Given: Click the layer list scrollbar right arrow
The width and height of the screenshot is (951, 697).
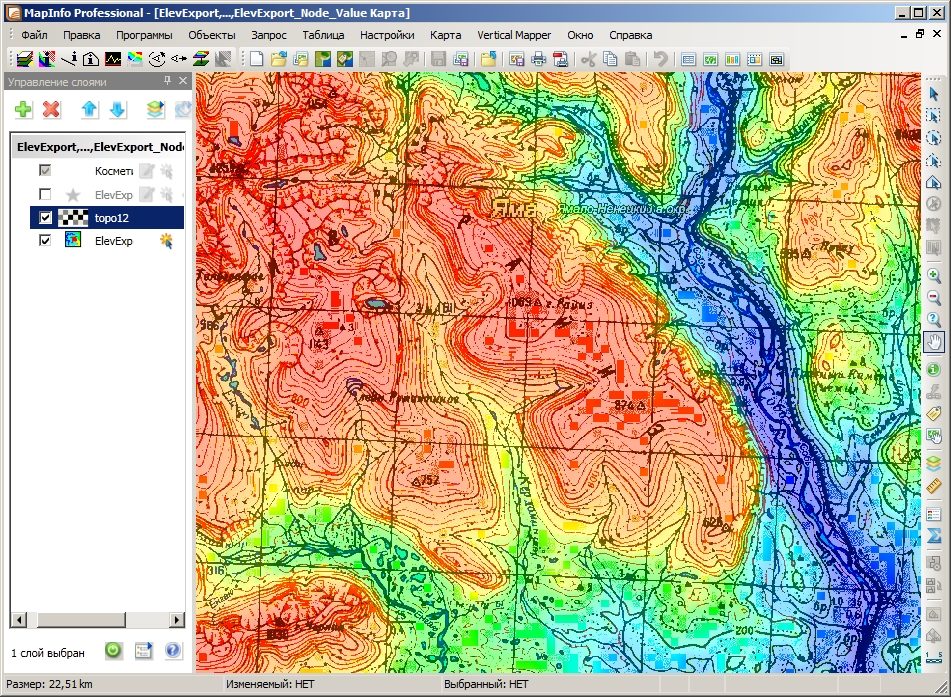Looking at the screenshot, I should click(177, 620).
